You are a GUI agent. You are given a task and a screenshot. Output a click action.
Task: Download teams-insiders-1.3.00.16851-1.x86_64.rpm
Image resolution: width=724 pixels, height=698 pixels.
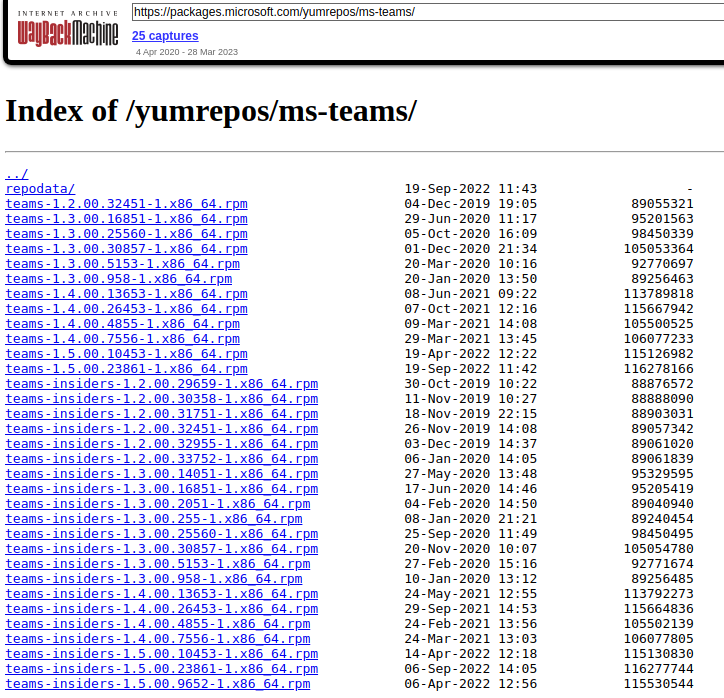pyautogui.click(x=162, y=489)
